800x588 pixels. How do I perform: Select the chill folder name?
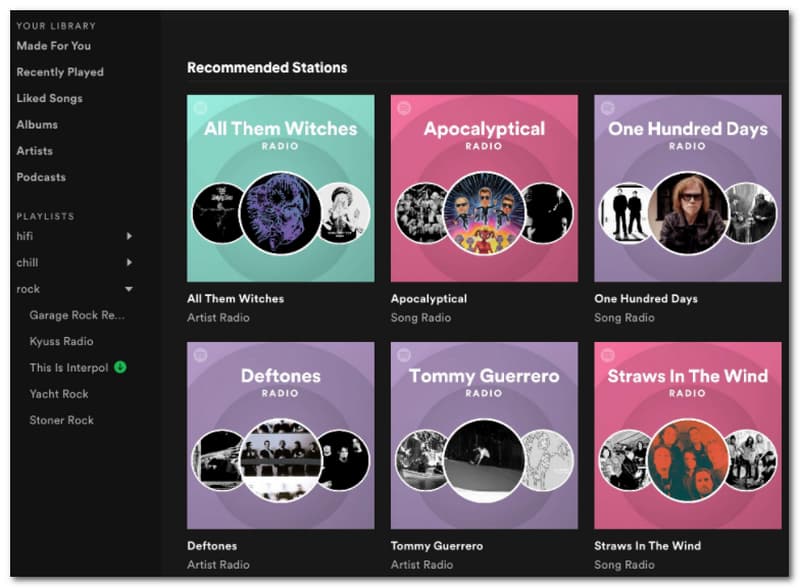(x=27, y=262)
